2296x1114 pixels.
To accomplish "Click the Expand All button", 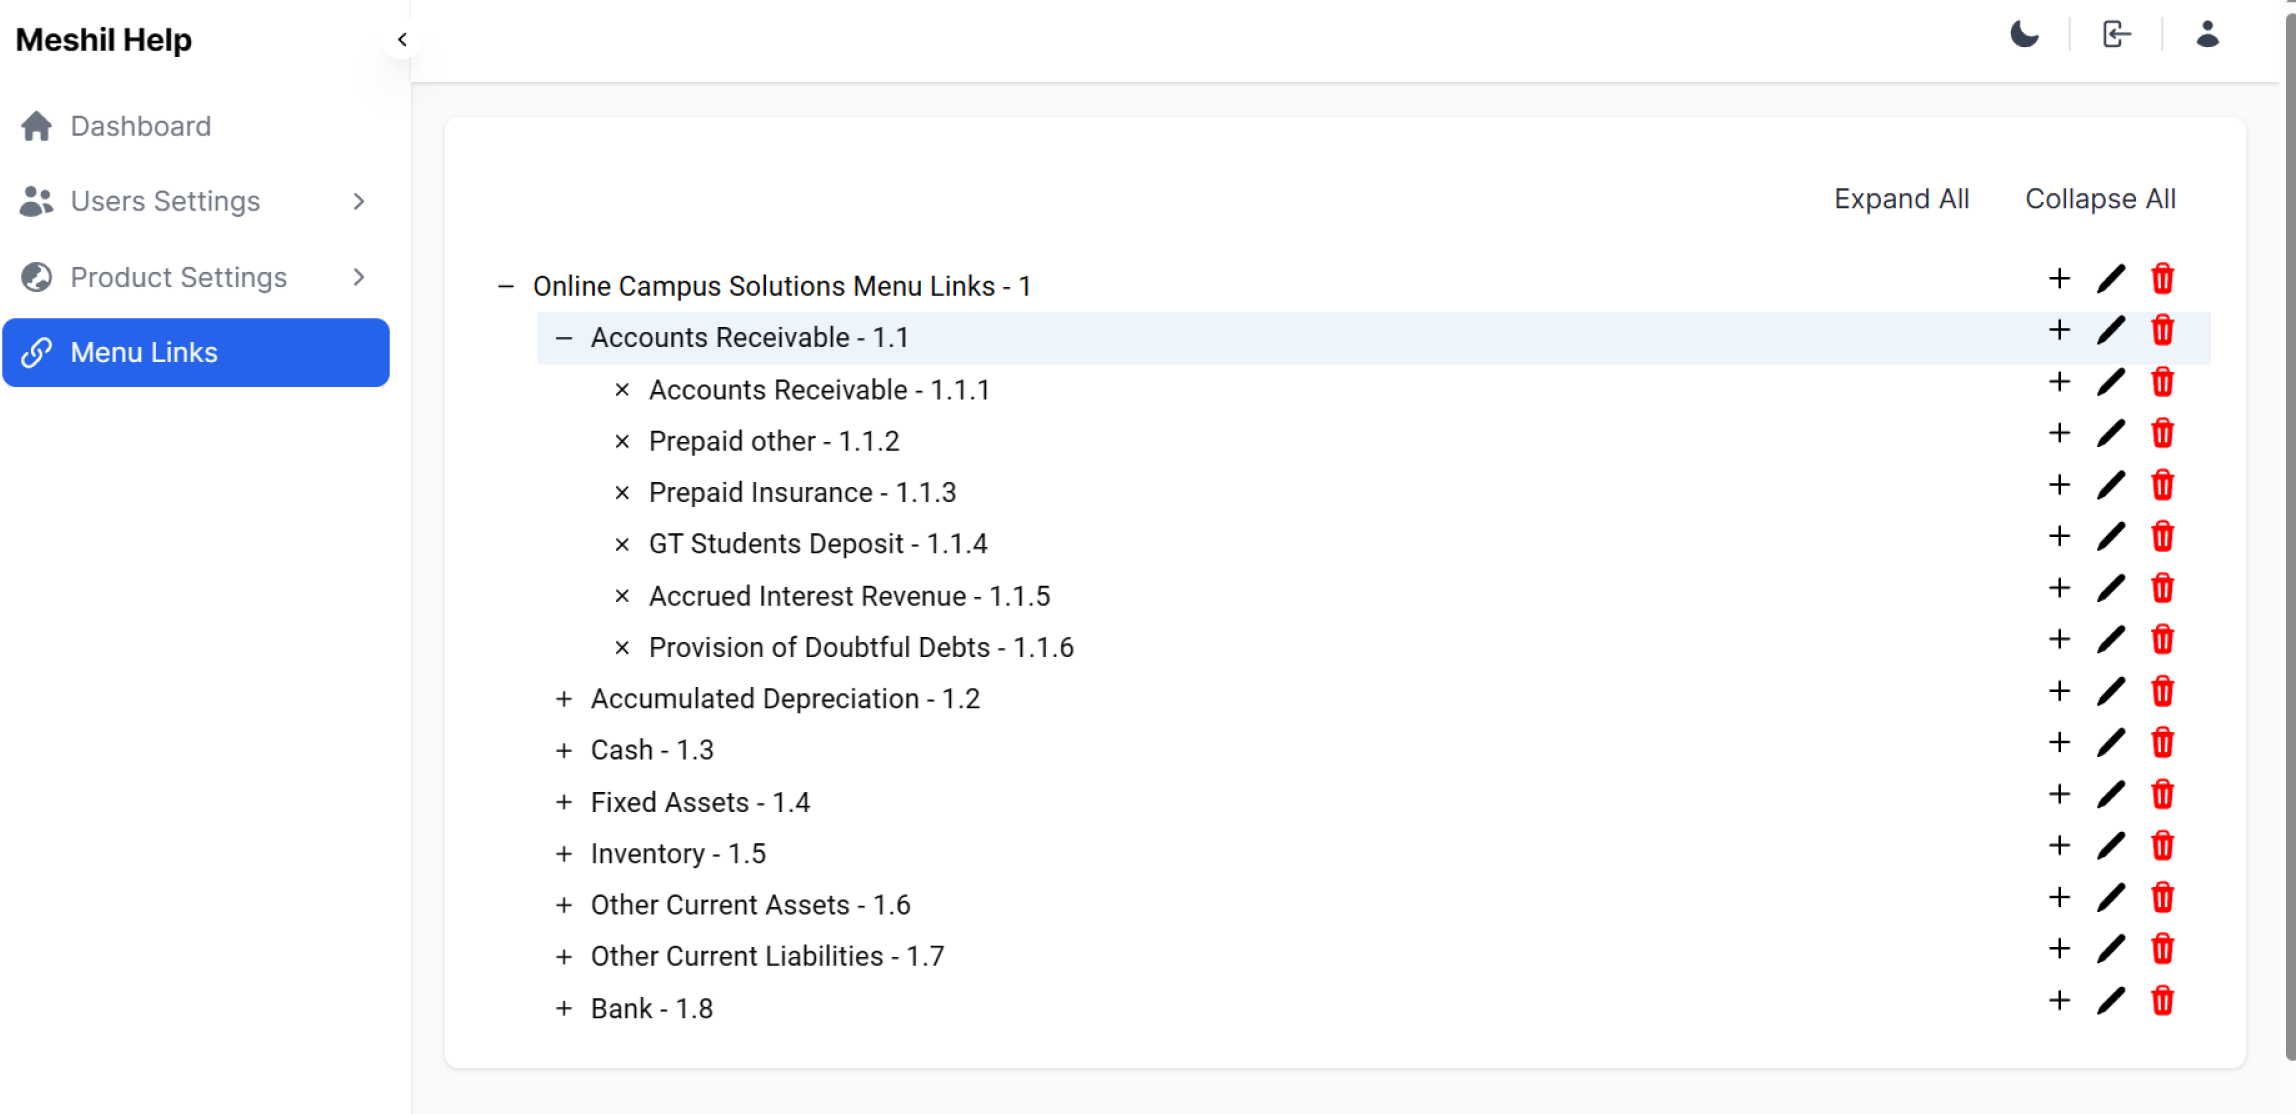I will point(1901,199).
